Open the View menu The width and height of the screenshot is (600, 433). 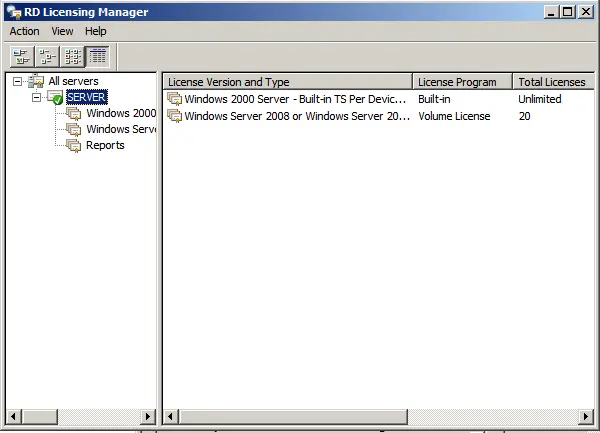coord(62,32)
